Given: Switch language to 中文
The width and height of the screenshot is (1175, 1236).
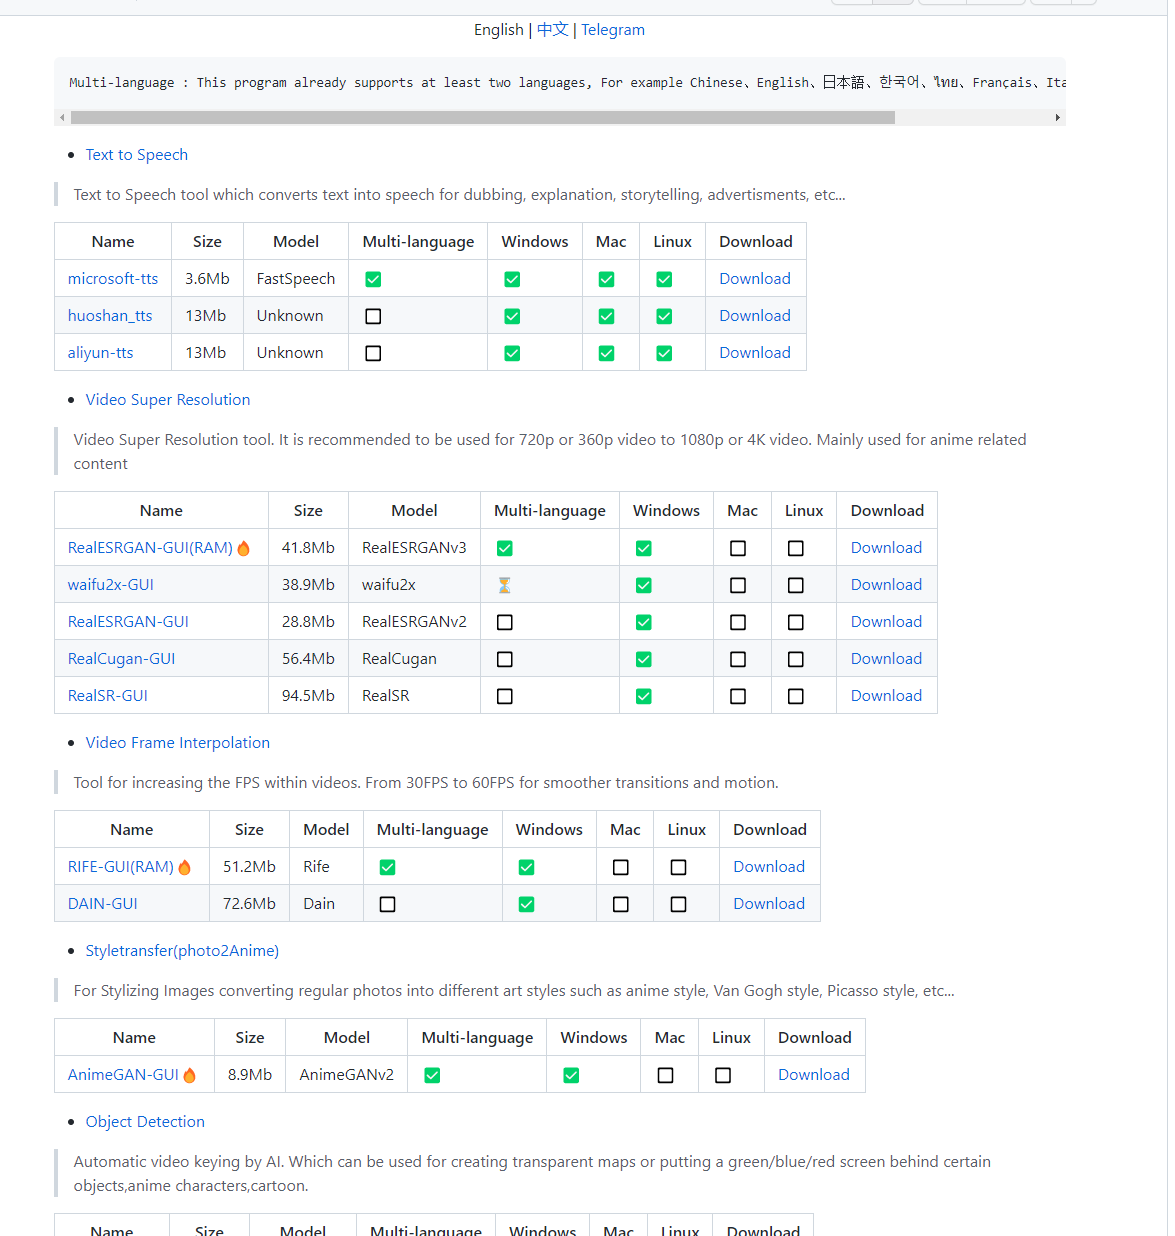Looking at the screenshot, I should click(552, 30).
